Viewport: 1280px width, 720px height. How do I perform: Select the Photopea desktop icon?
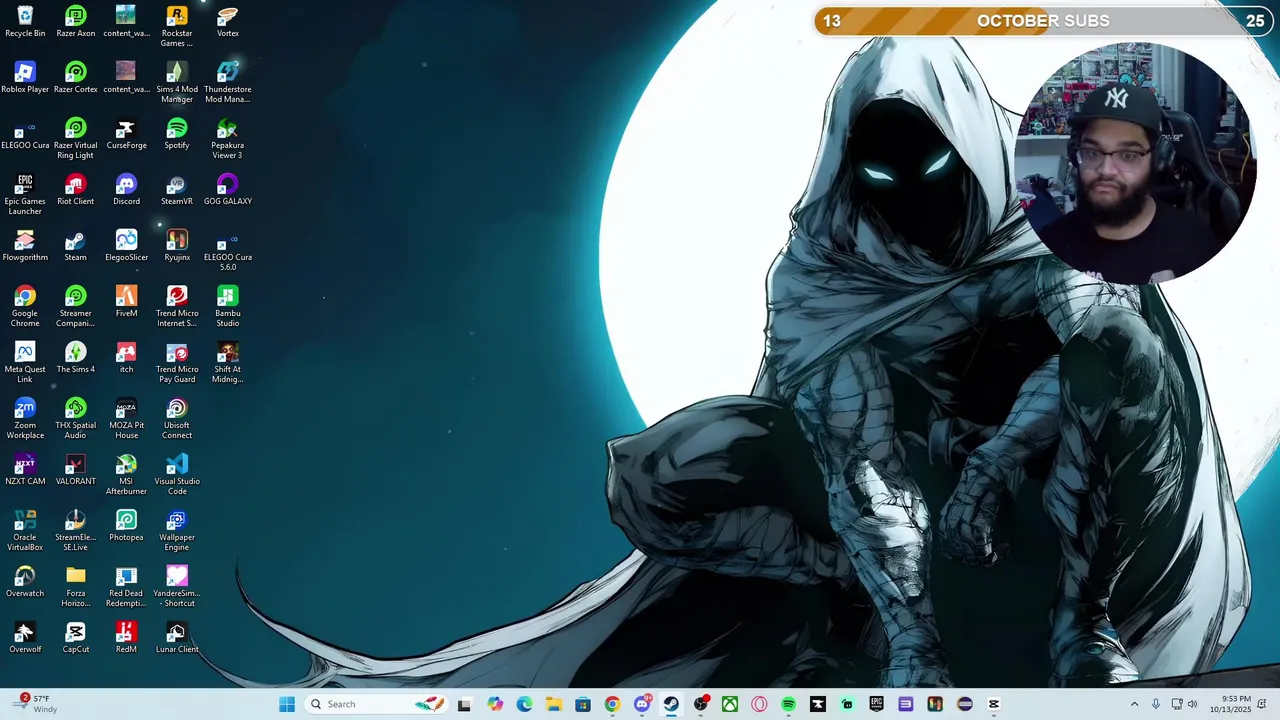[x=126, y=526]
